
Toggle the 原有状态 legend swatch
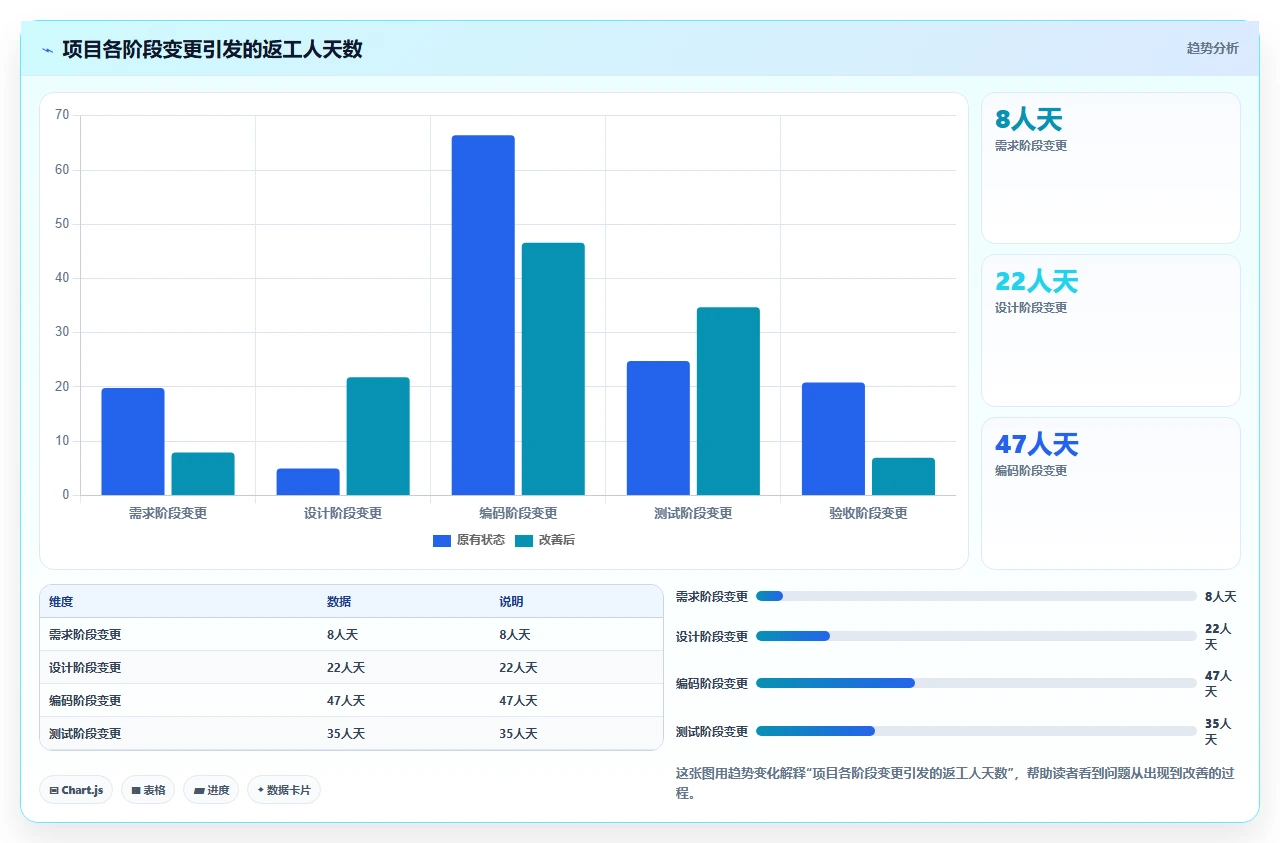(x=442, y=540)
